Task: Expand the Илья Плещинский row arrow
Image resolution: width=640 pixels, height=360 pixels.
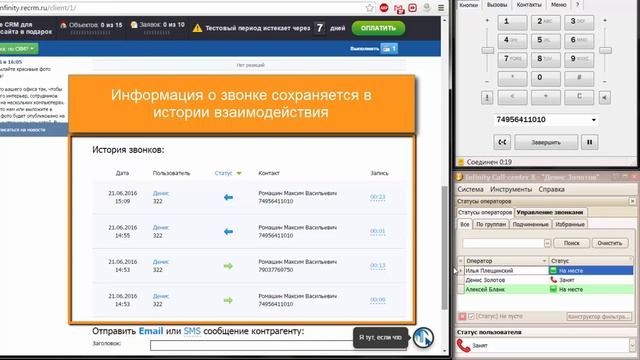Action: pyautogui.click(x=461, y=270)
